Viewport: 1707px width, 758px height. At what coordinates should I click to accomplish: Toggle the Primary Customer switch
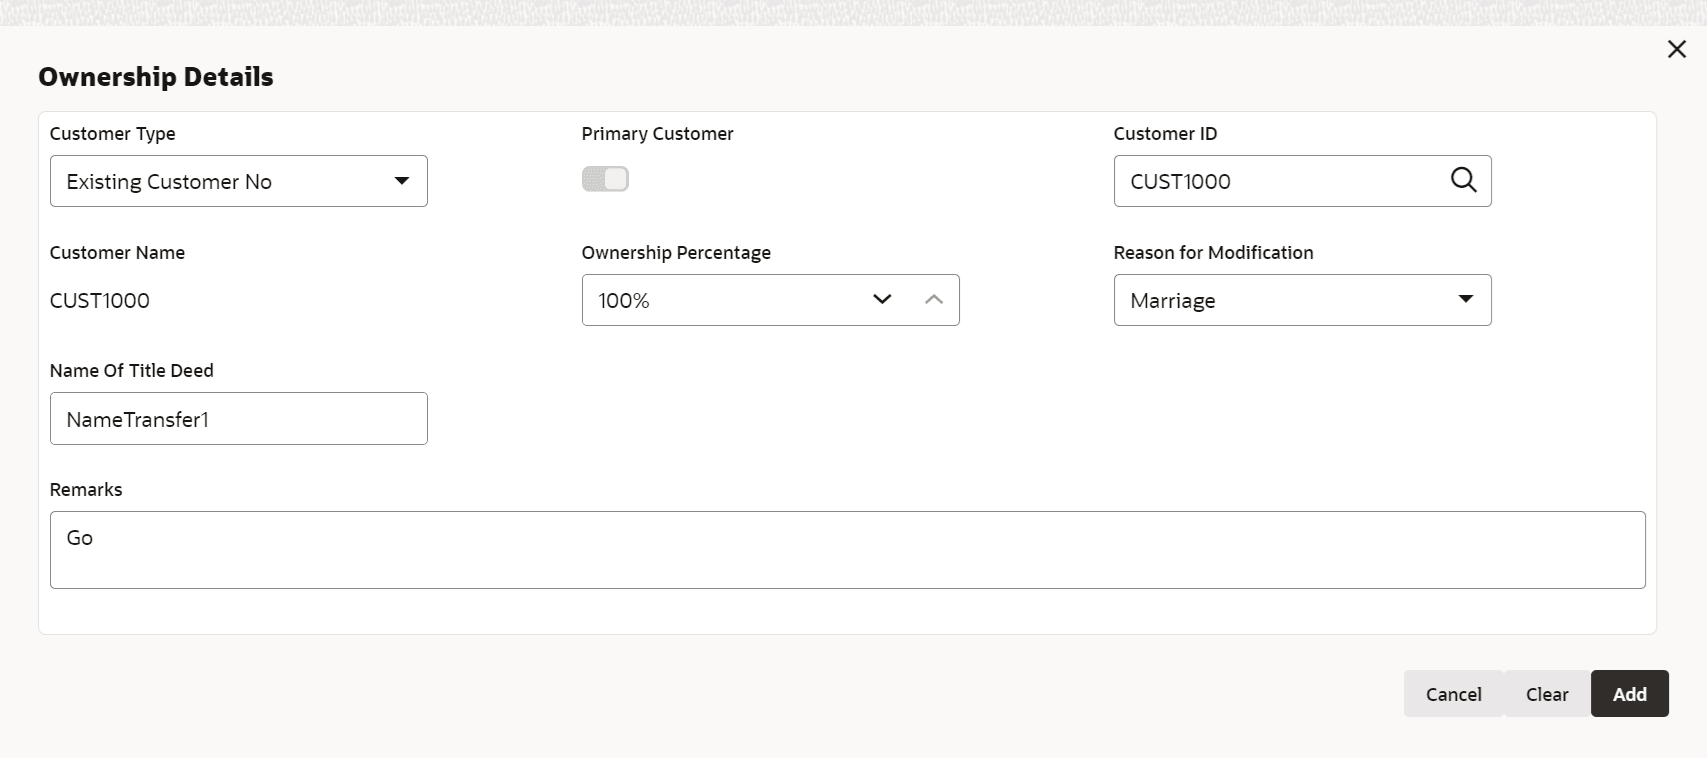(x=605, y=179)
